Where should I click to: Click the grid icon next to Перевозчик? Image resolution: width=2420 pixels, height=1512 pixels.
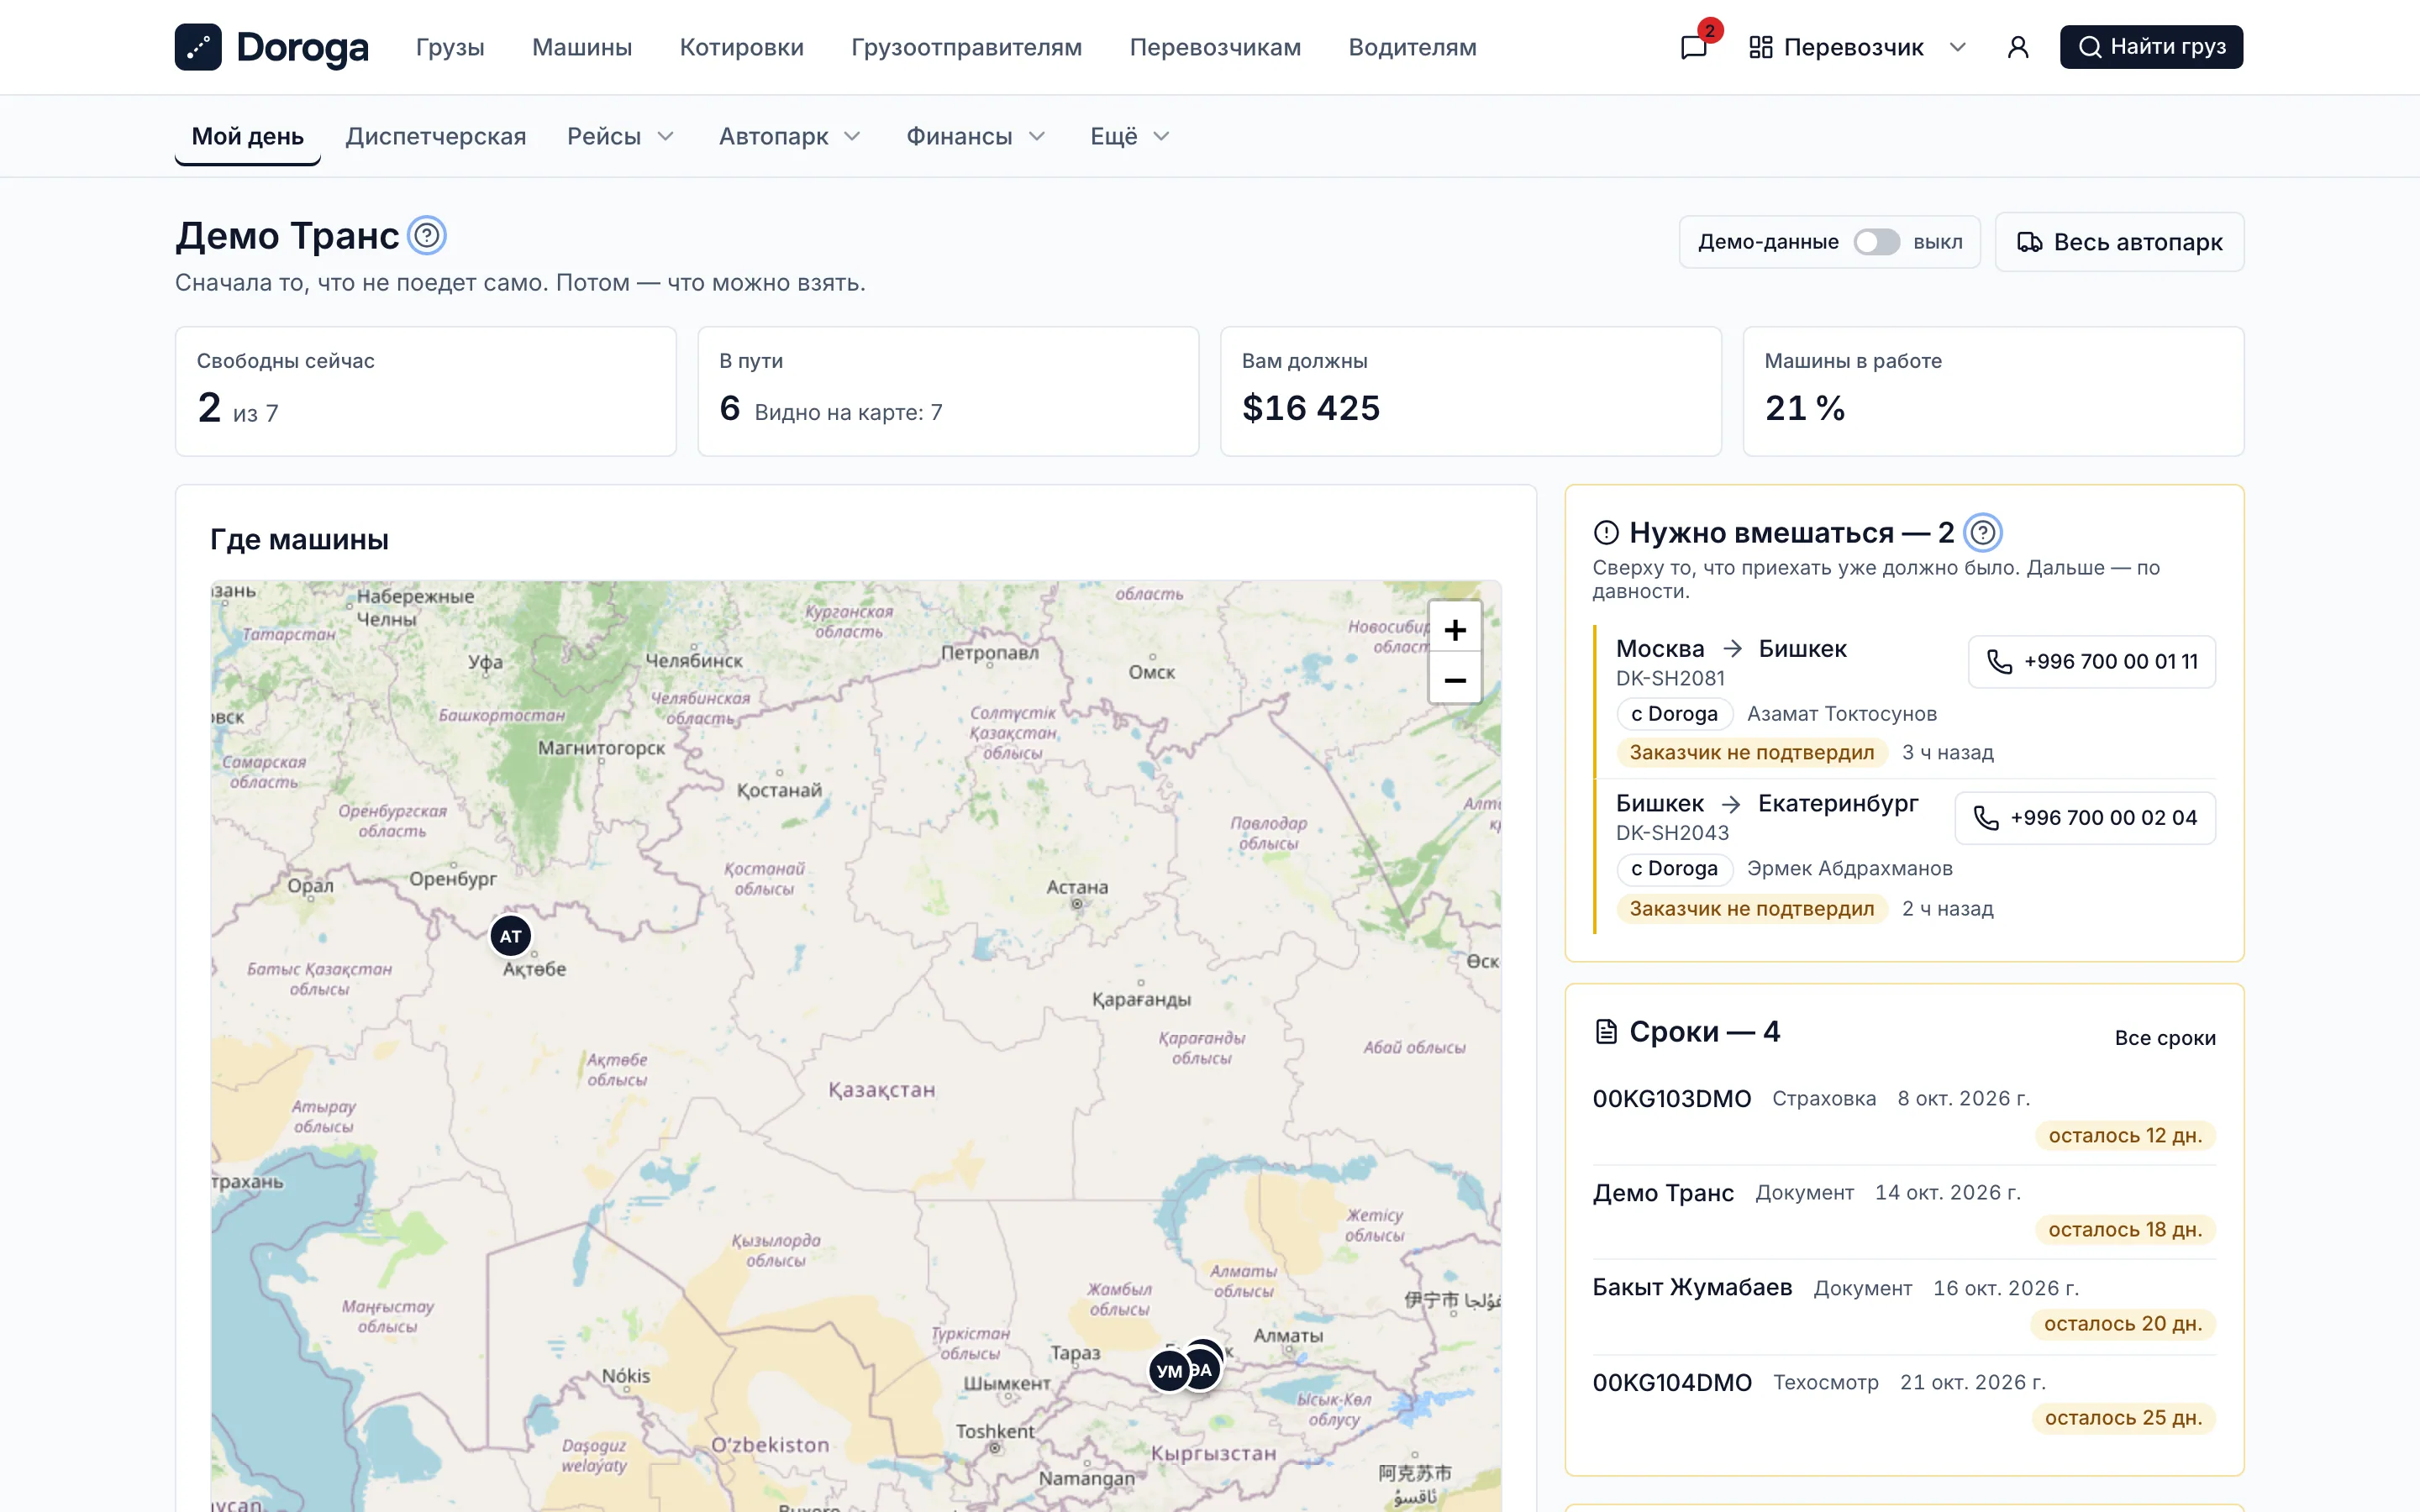pyautogui.click(x=1761, y=47)
